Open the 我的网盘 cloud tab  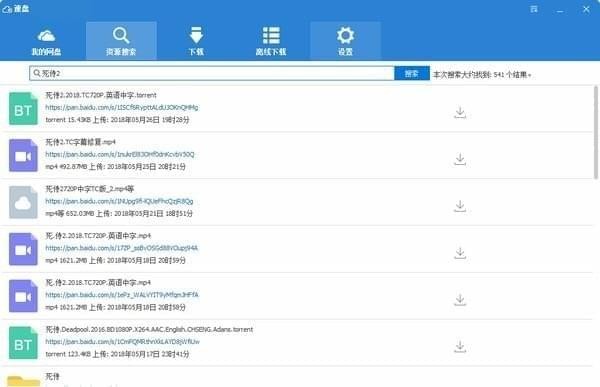[46, 41]
